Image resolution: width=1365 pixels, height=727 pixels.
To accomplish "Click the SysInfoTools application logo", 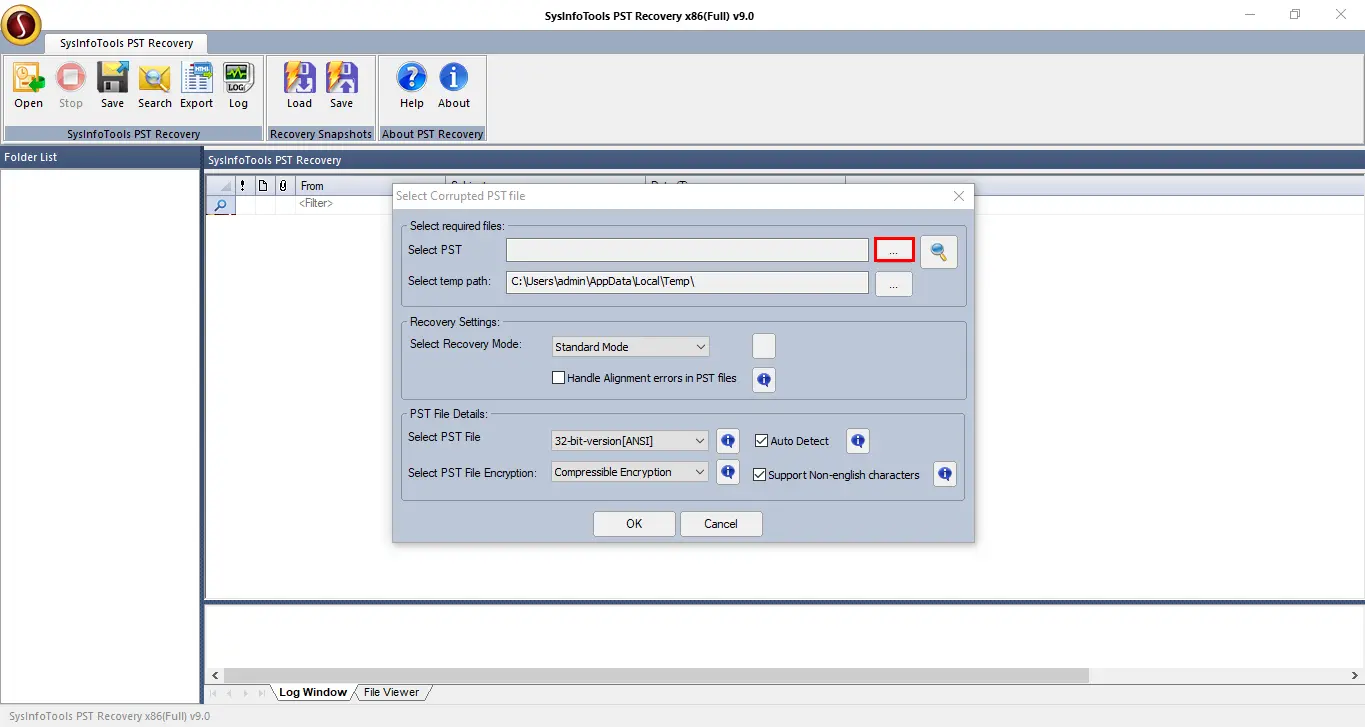I will point(21,25).
